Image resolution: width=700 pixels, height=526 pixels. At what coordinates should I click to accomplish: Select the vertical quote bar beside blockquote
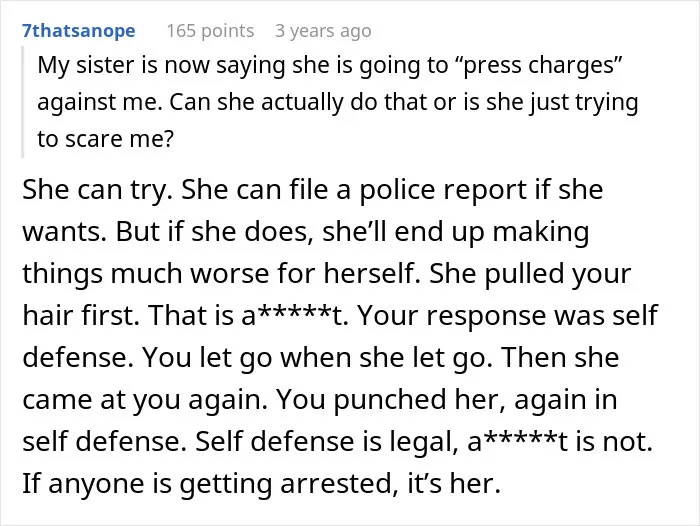pos(22,102)
